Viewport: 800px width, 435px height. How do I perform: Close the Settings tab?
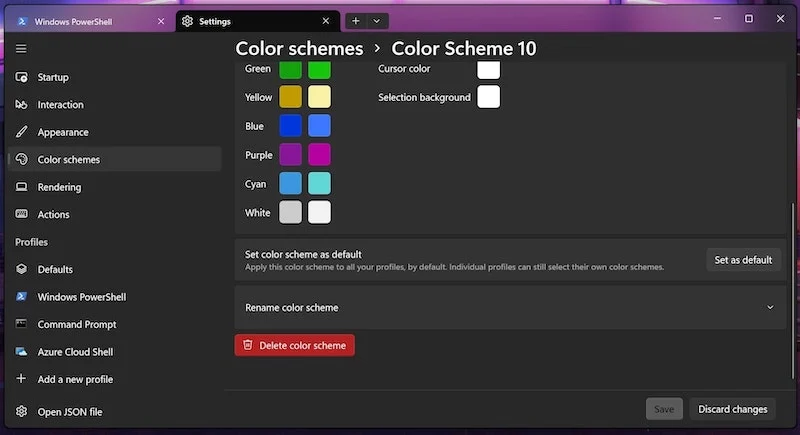[326, 21]
